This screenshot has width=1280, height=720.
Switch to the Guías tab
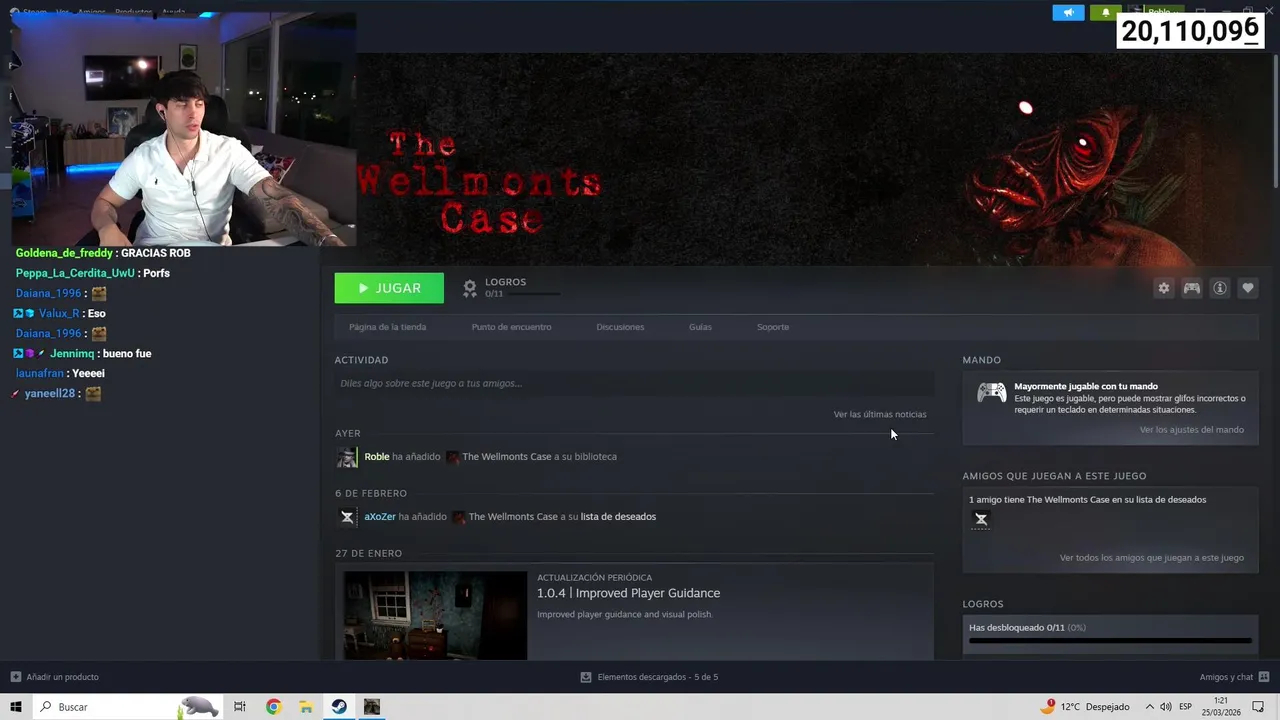click(700, 327)
